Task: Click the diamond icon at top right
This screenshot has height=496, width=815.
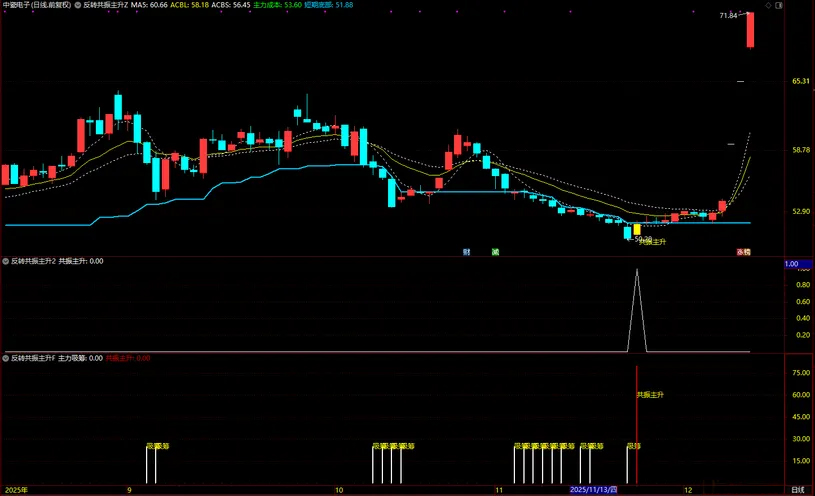Action: (x=768, y=5)
